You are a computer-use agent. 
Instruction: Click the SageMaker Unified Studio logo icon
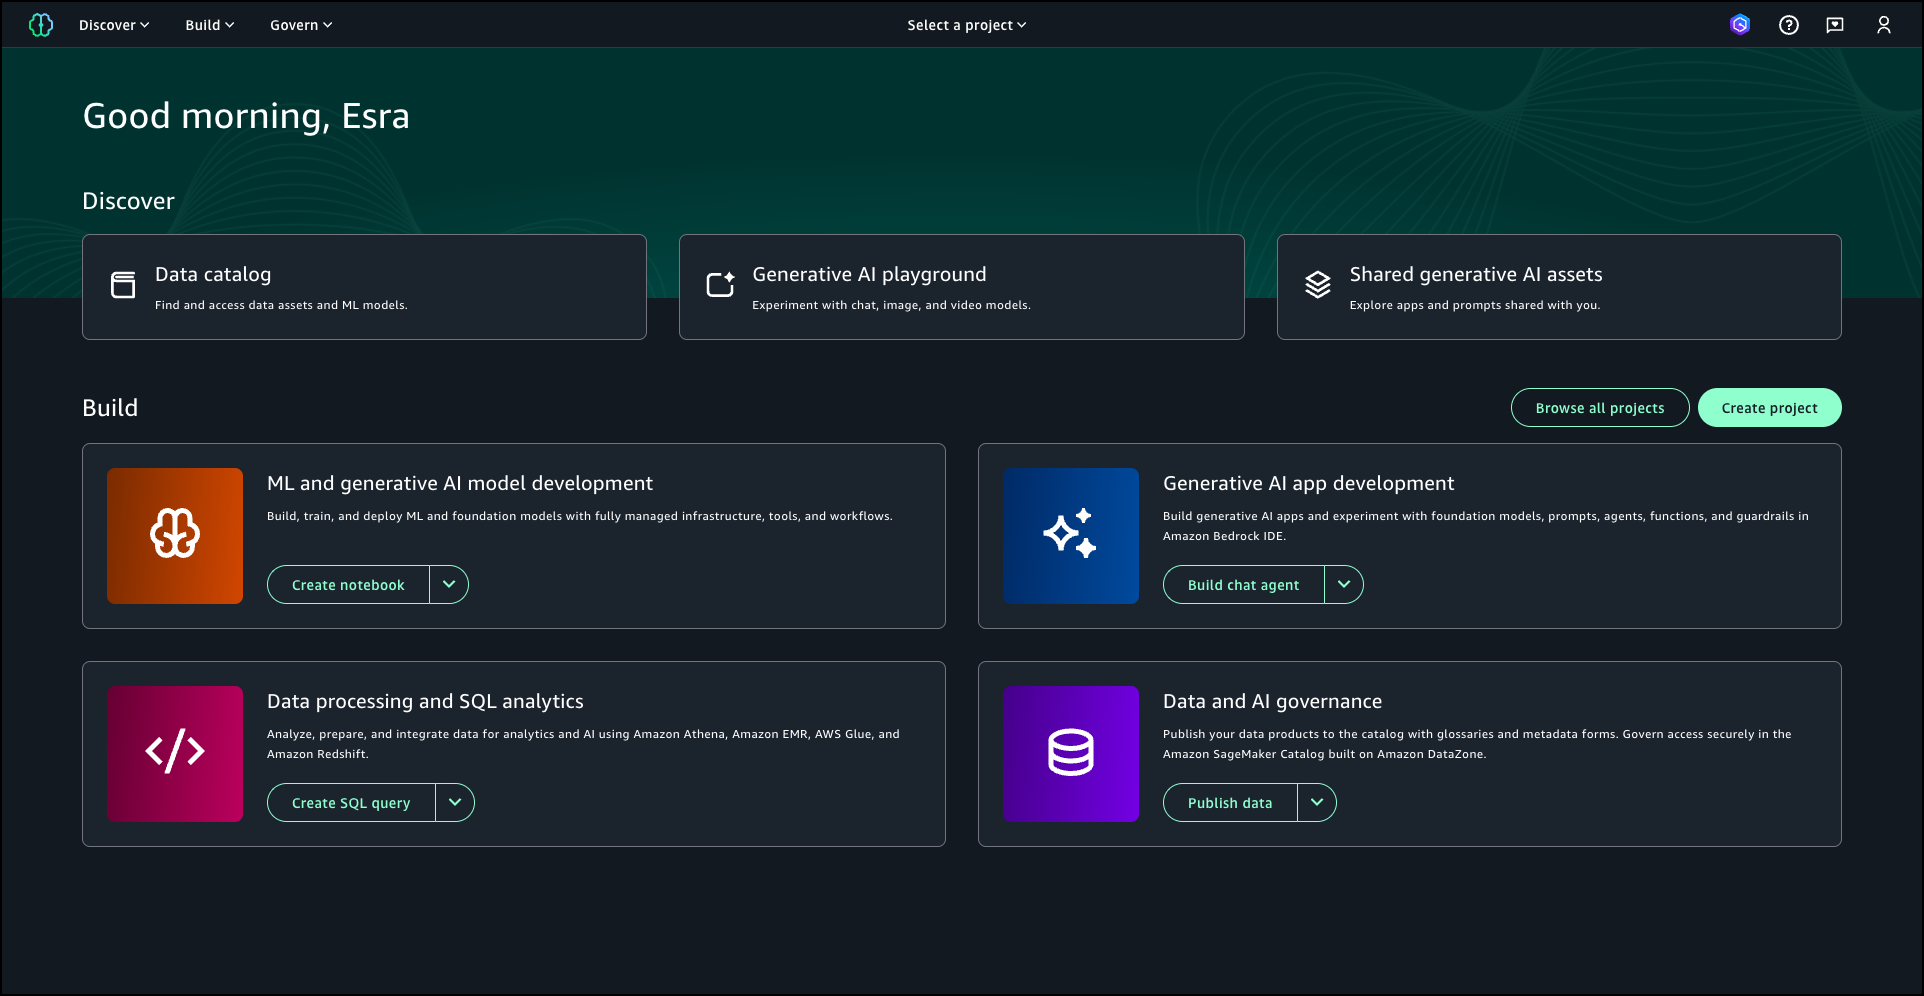(x=41, y=25)
